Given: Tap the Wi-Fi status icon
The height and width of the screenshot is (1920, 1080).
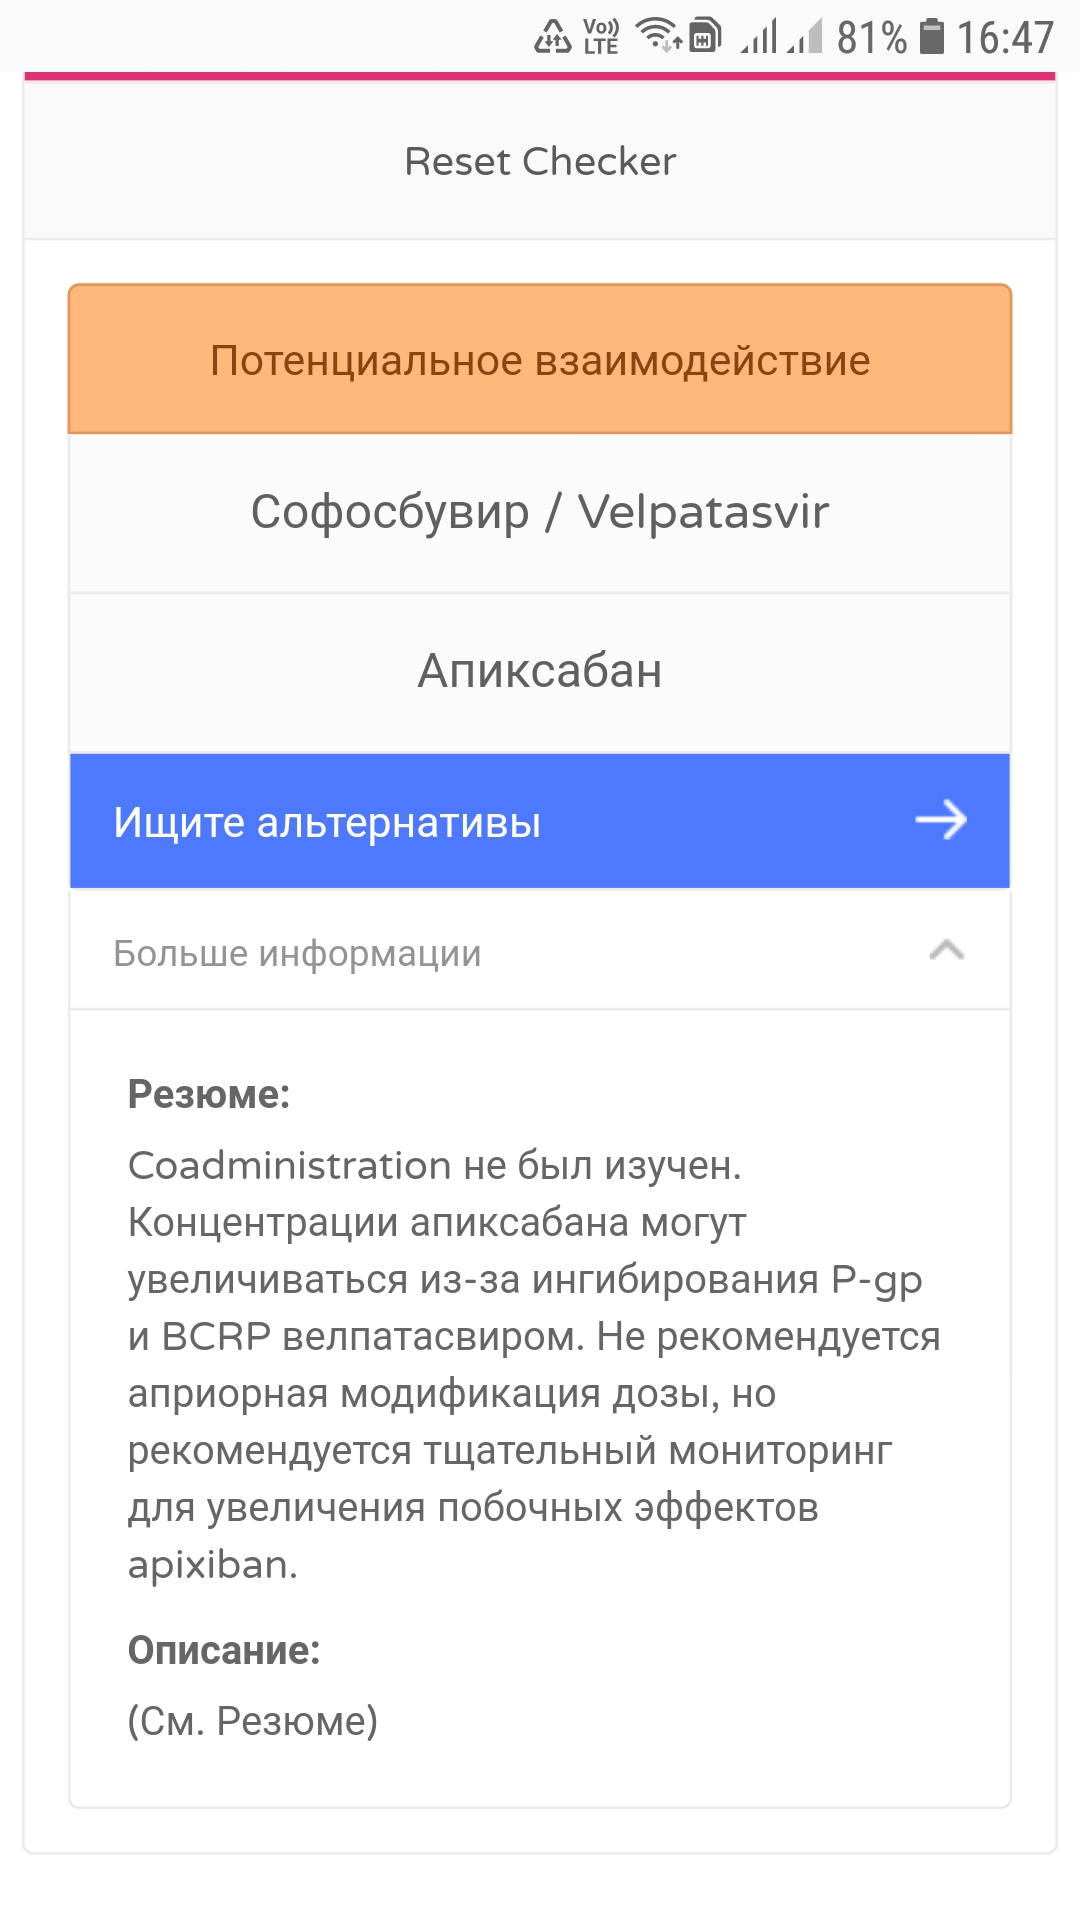Looking at the screenshot, I should (660, 36).
